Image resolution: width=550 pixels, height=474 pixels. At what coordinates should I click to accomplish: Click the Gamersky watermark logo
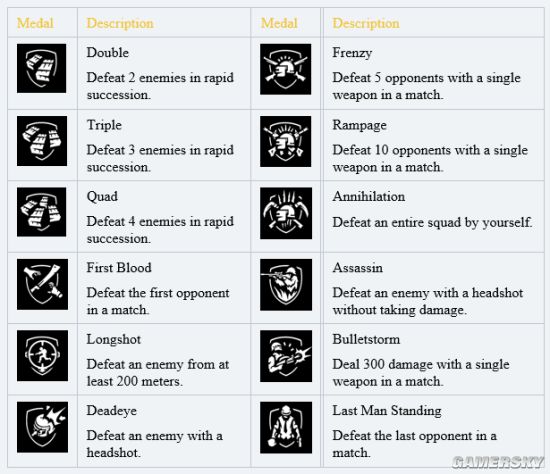498,462
